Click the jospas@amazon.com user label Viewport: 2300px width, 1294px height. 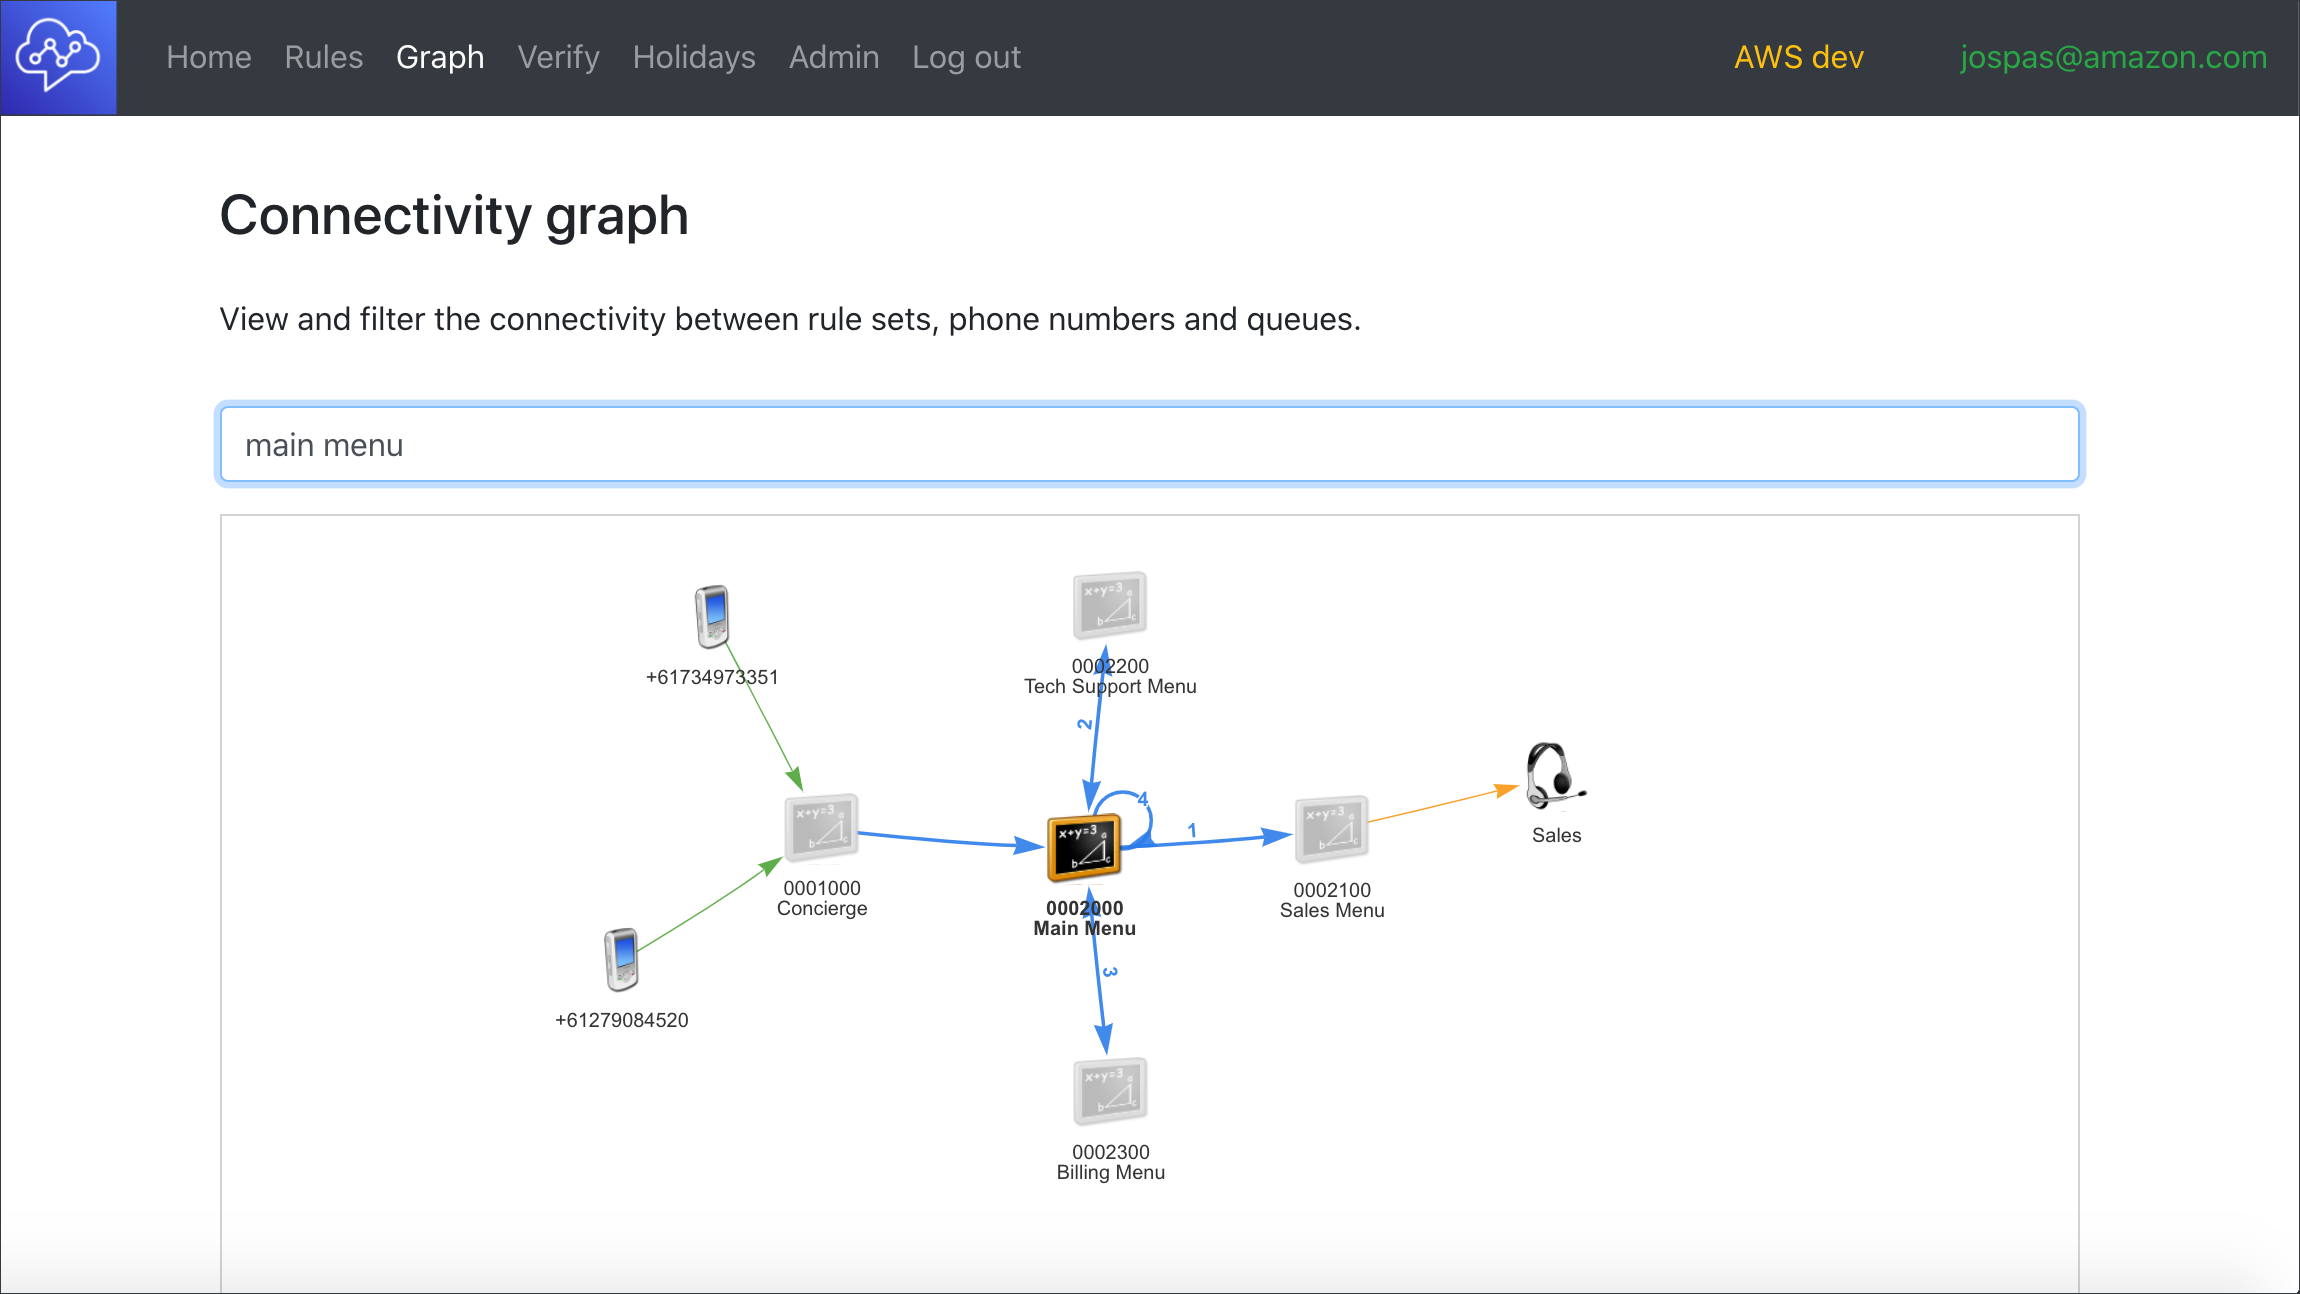[2113, 57]
